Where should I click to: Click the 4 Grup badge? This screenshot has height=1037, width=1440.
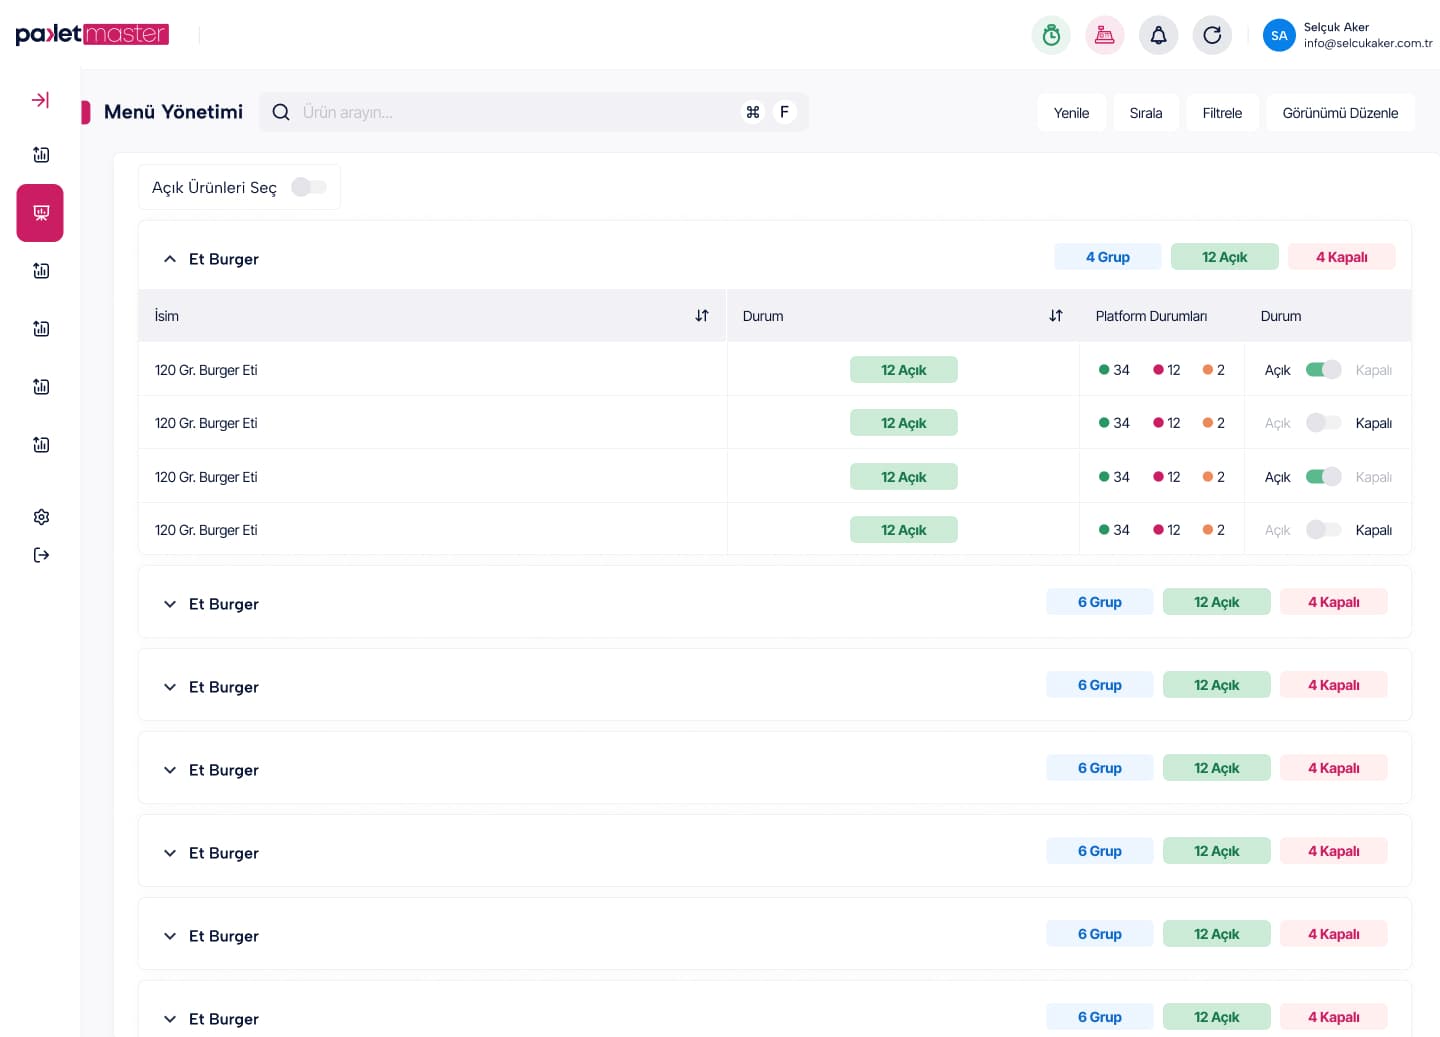coord(1108,257)
